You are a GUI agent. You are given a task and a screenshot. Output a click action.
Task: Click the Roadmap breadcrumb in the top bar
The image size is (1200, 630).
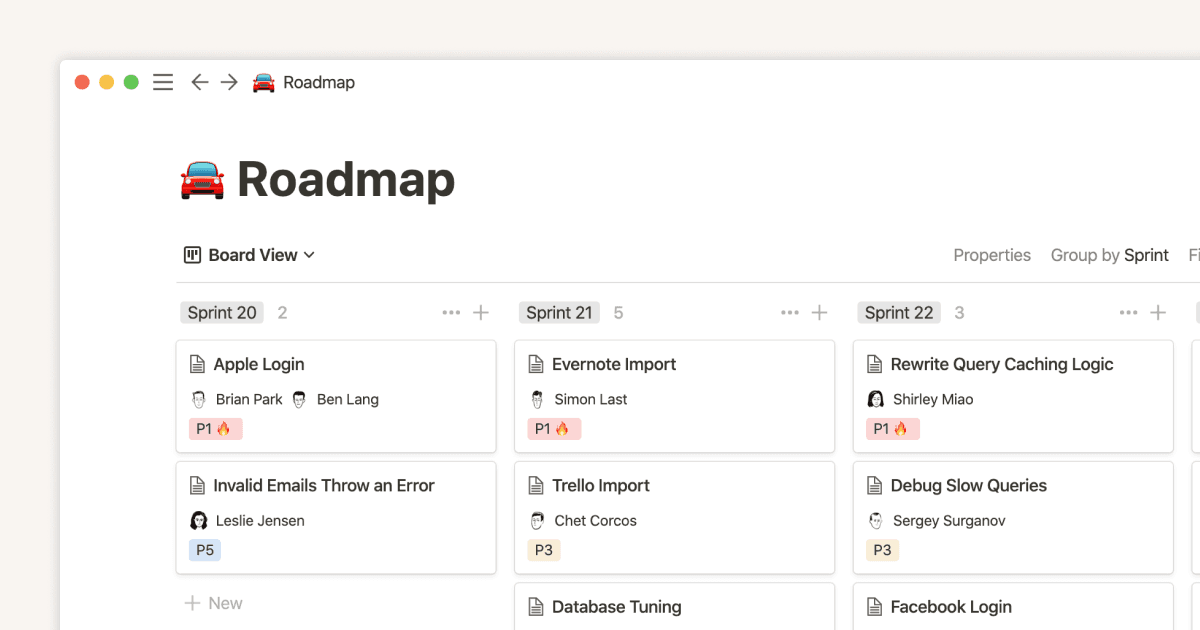pyautogui.click(x=317, y=82)
